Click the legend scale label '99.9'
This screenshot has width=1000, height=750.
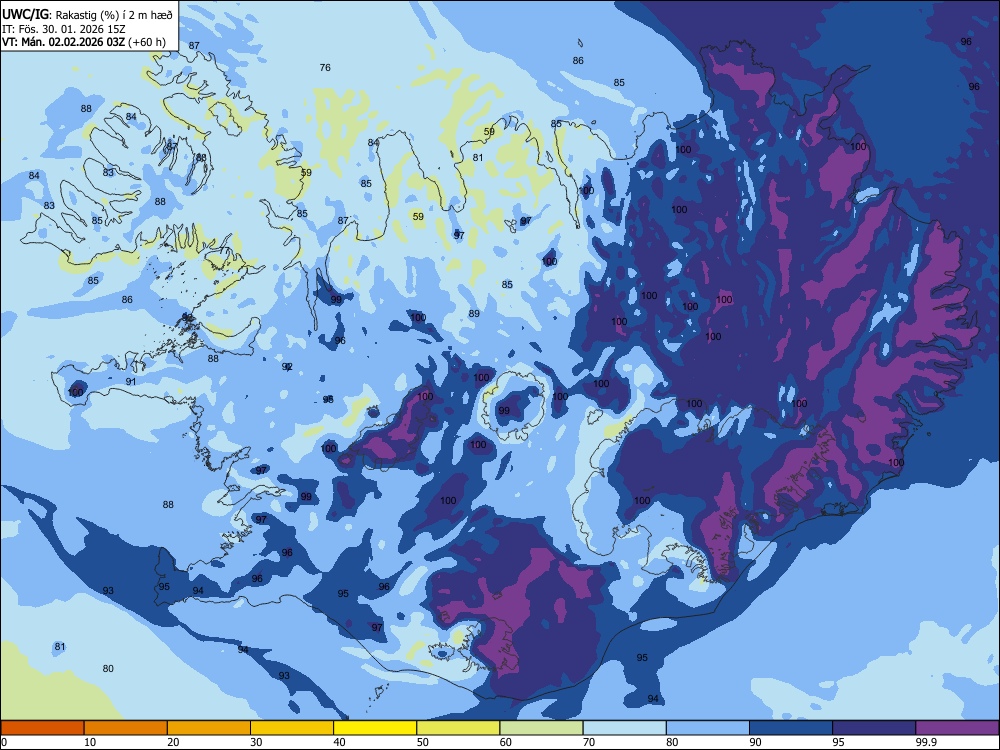coord(926,742)
